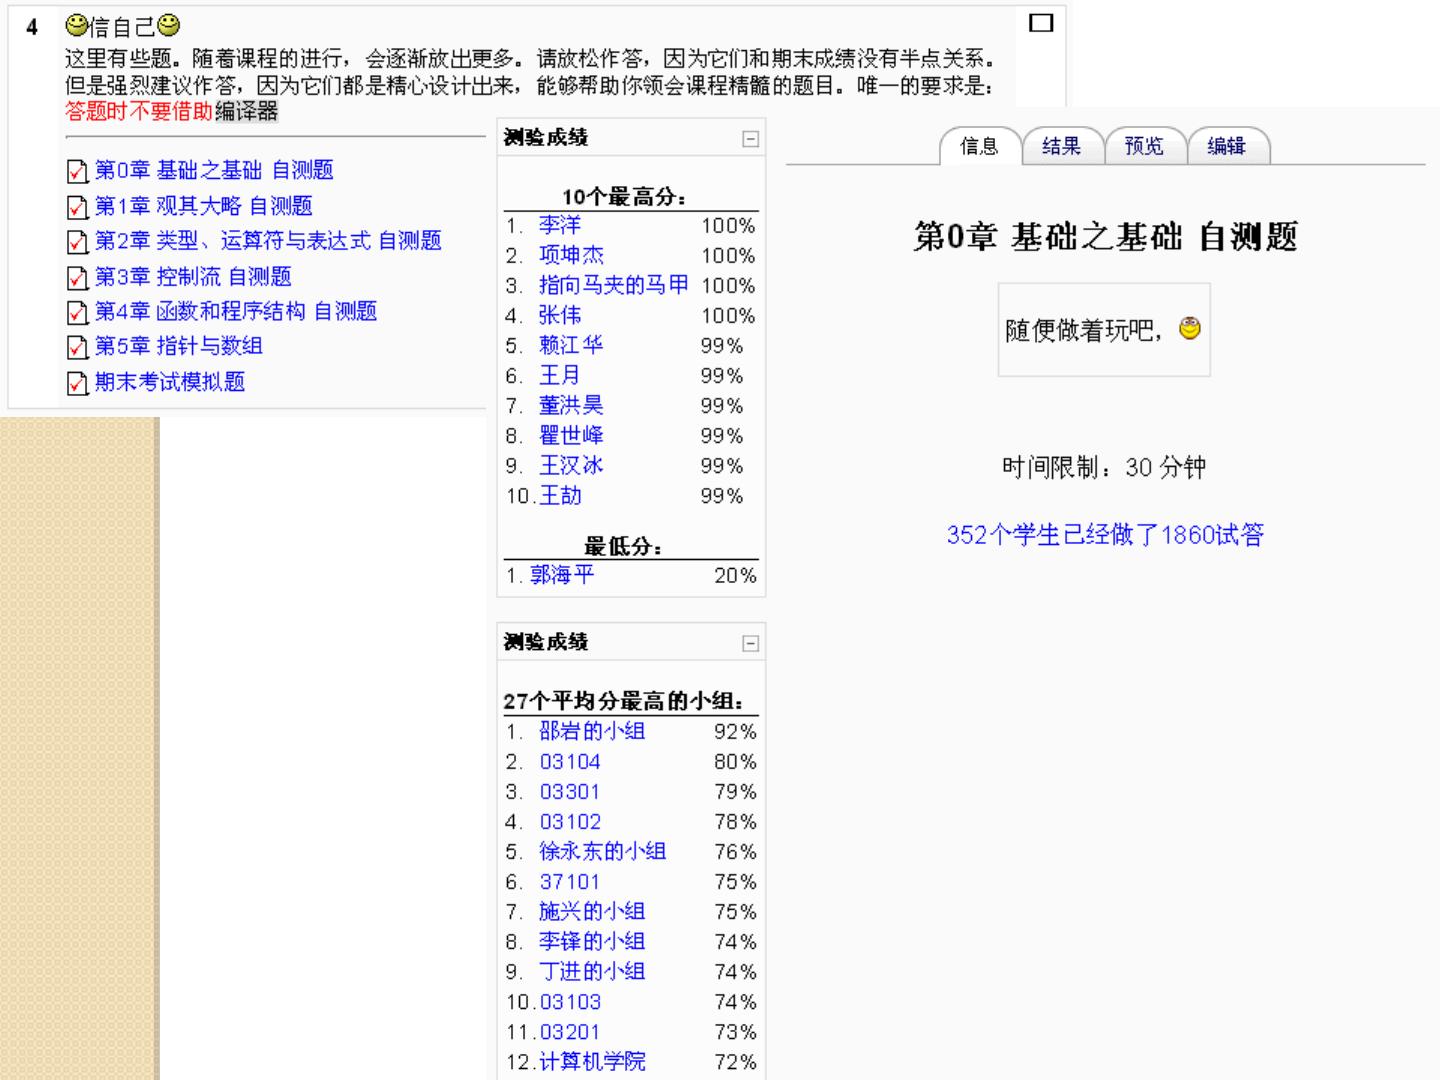Screen dimensions: 1440x1080
Task: Open 第3章 控制流 自测题 quiz link
Action: [193, 276]
